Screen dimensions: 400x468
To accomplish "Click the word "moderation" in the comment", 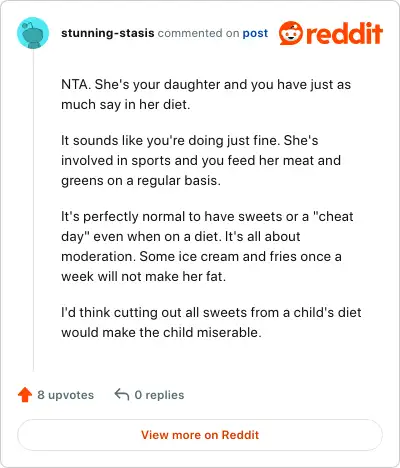I will point(98,257).
